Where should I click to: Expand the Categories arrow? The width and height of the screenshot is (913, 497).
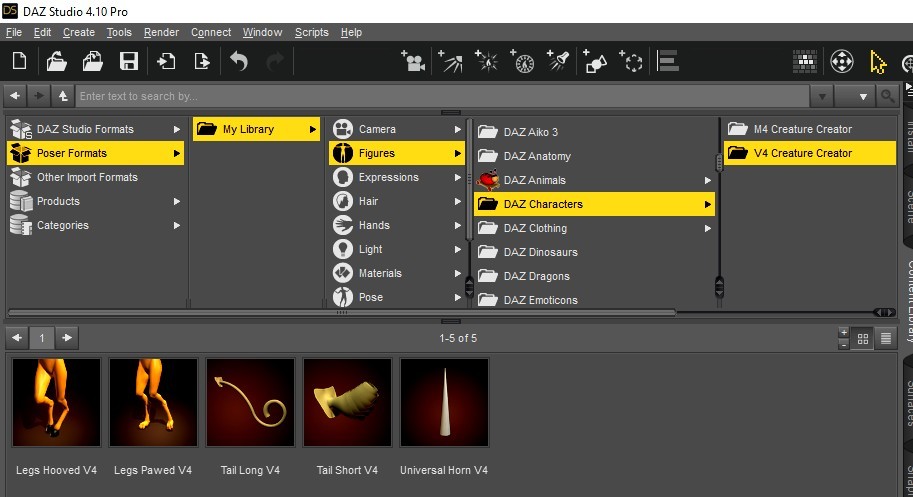pos(176,225)
